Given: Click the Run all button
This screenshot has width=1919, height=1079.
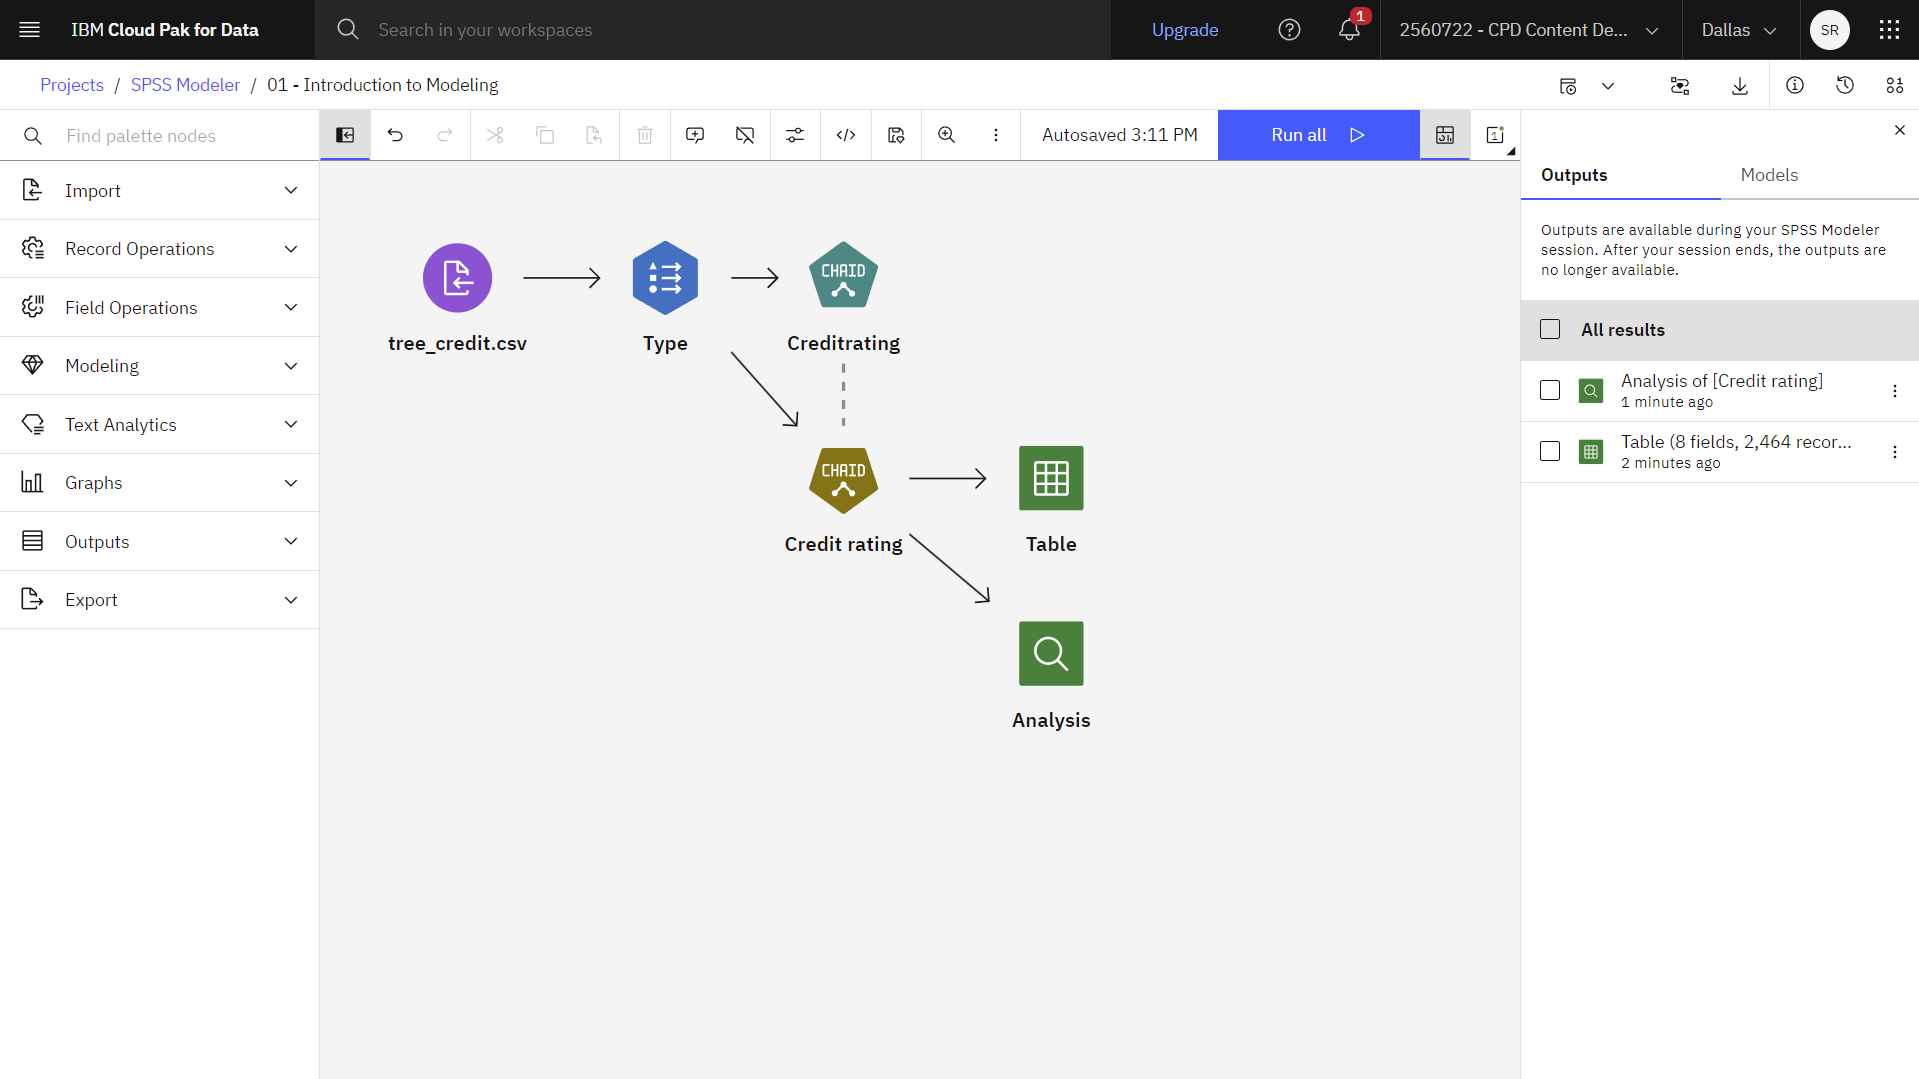Looking at the screenshot, I should tap(1318, 135).
